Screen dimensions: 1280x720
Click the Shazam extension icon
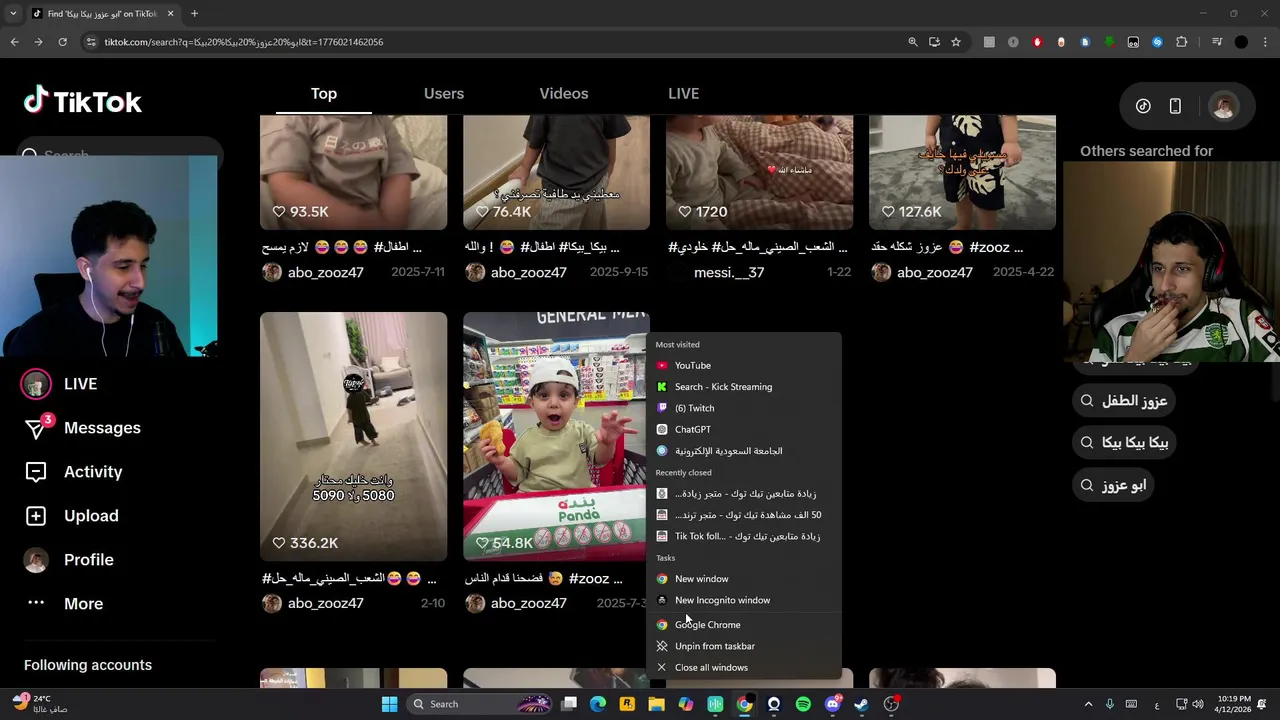[1157, 42]
